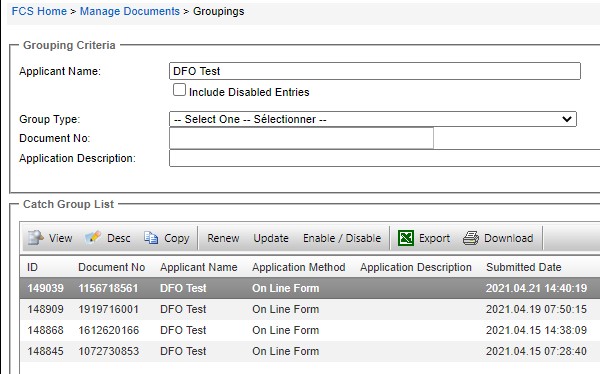Focus the Application Description field
The image size is (600, 374).
point(385,158)
